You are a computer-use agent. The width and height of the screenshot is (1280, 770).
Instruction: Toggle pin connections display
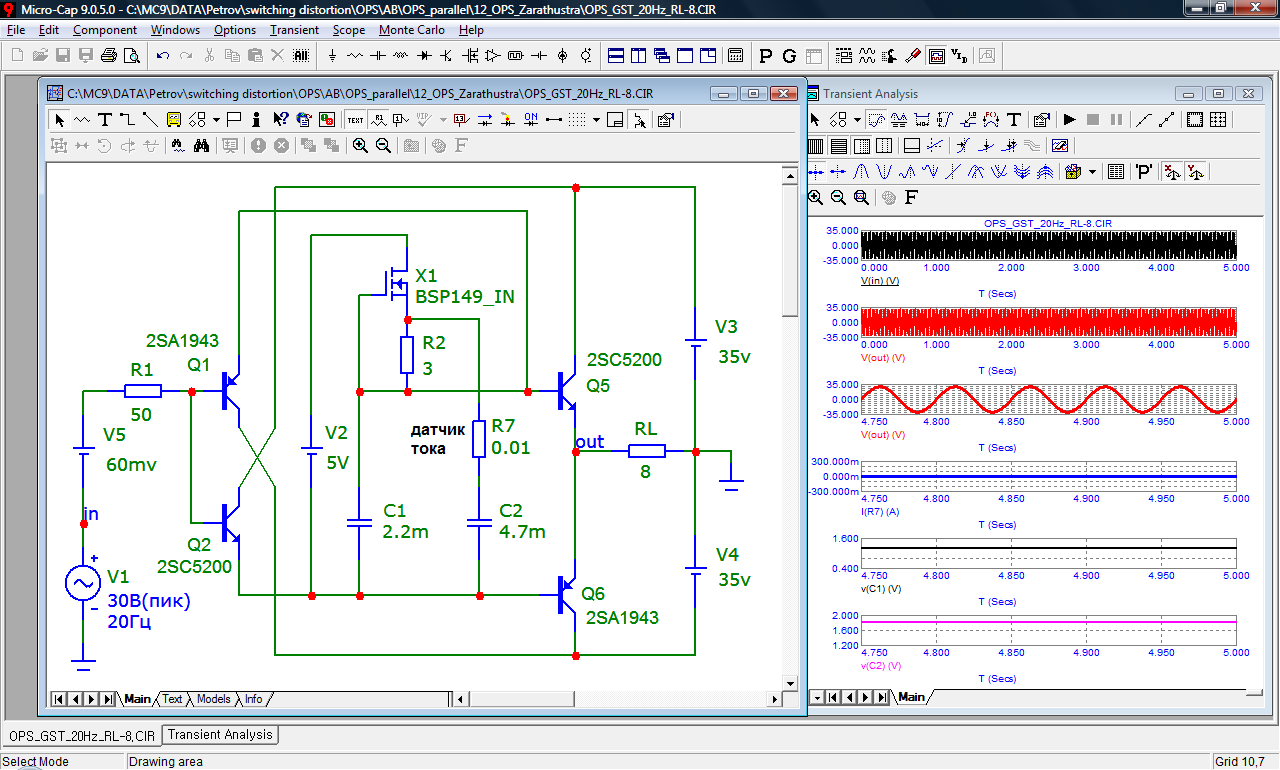[x=553, y=120]
